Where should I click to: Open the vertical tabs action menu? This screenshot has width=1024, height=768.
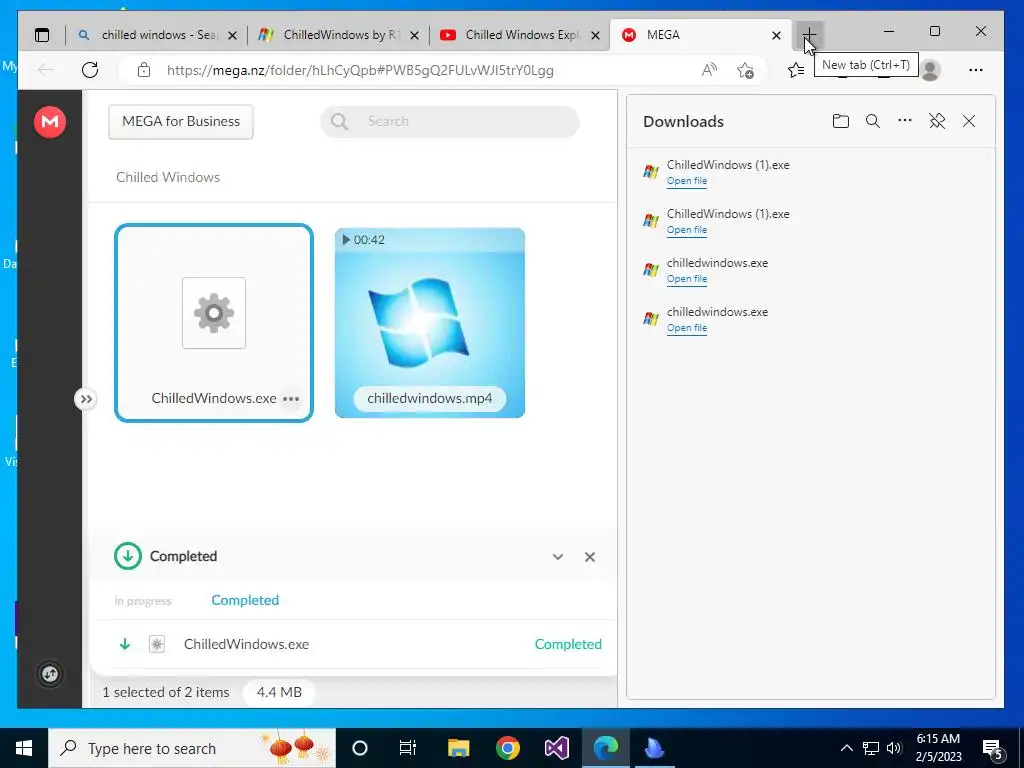42,35
